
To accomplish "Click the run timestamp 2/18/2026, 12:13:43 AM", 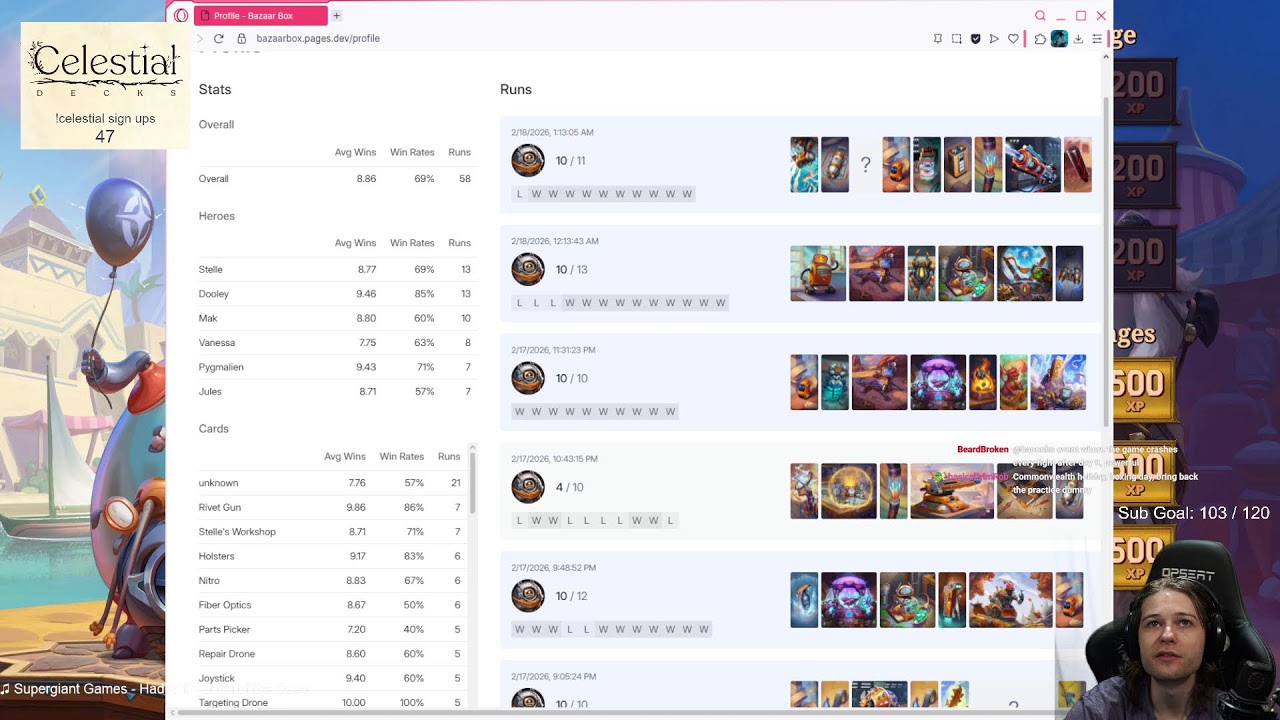I will click(555, 241).
